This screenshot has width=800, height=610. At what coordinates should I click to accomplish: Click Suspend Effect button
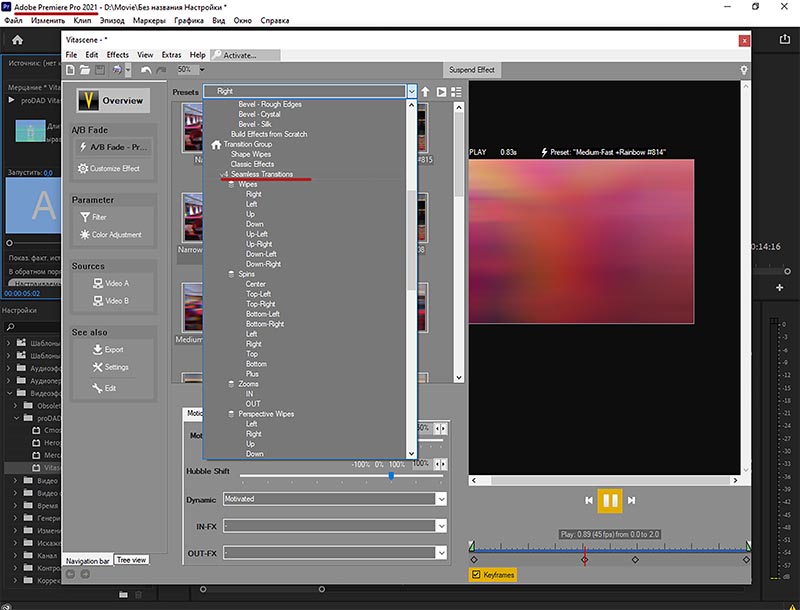coord(472,70)
